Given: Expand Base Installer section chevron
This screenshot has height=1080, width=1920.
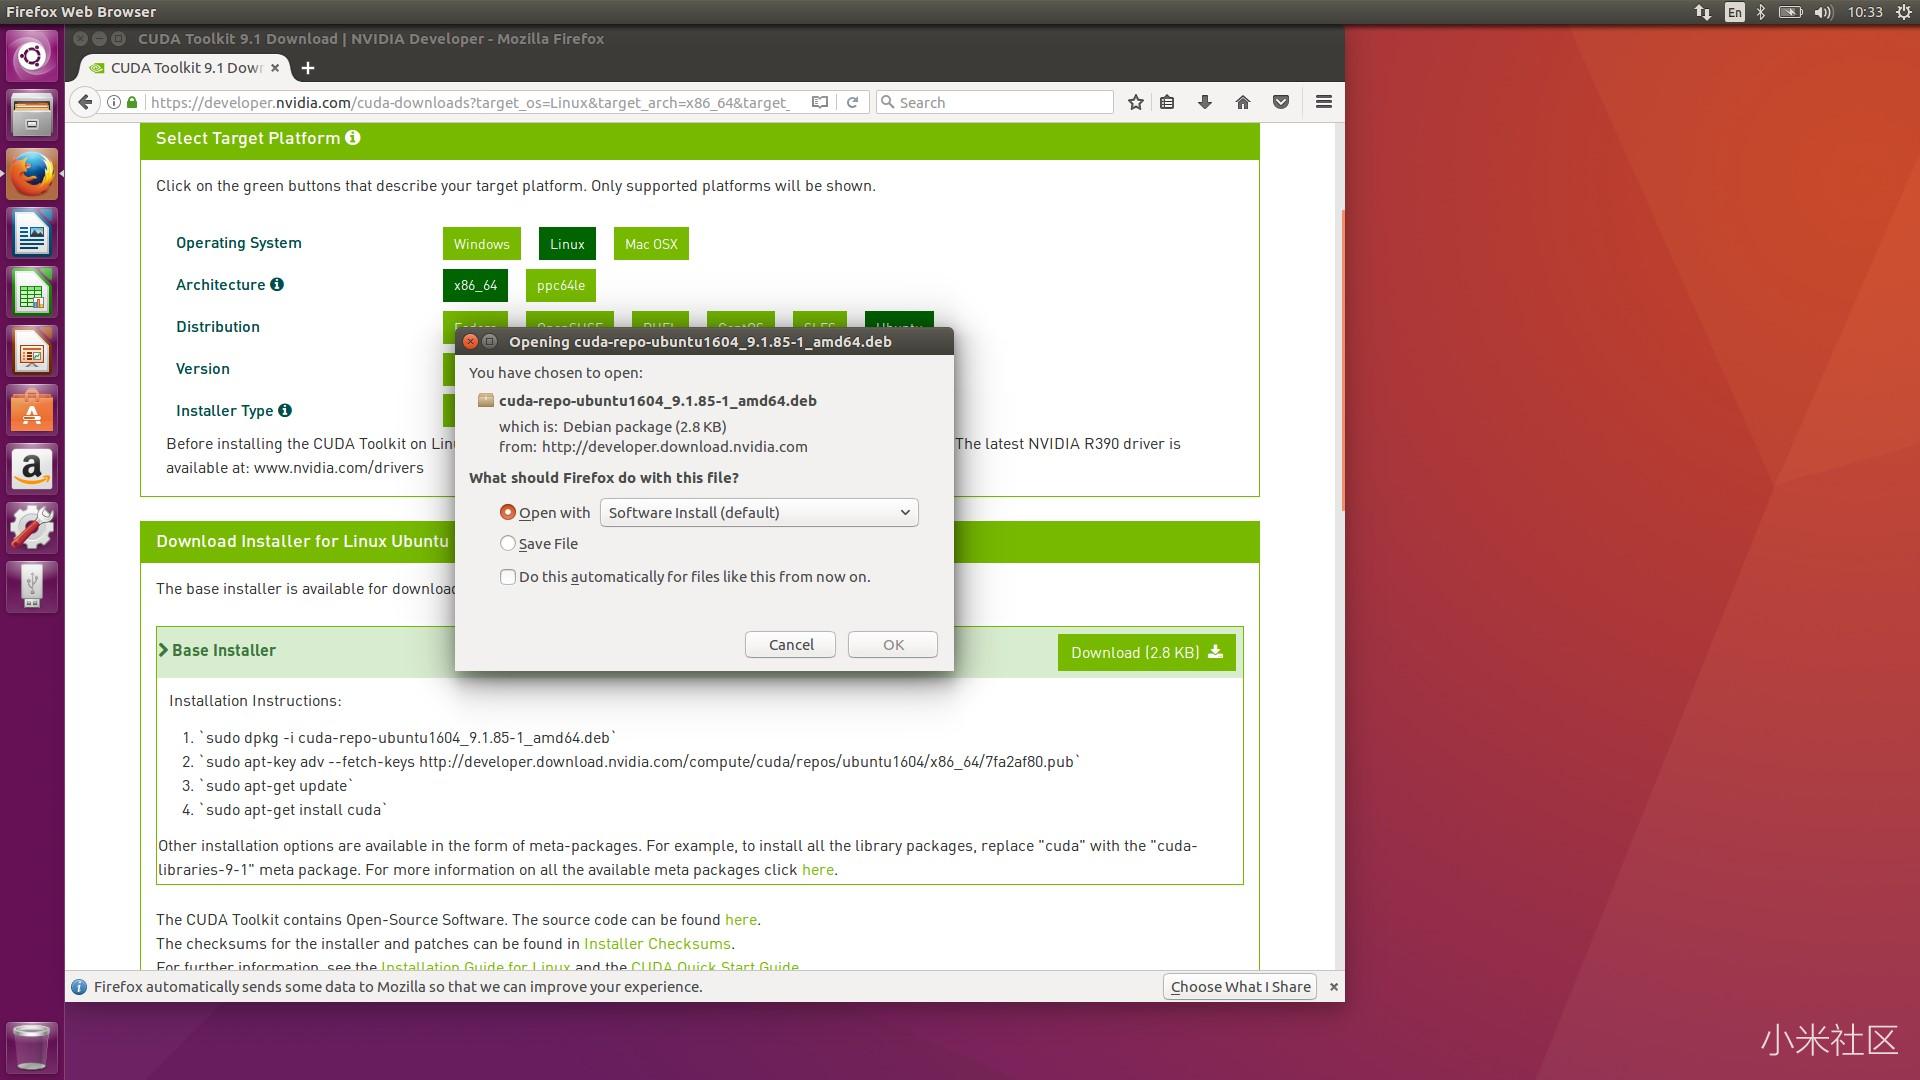Looking at the screenshot, I should pos(163,650).
